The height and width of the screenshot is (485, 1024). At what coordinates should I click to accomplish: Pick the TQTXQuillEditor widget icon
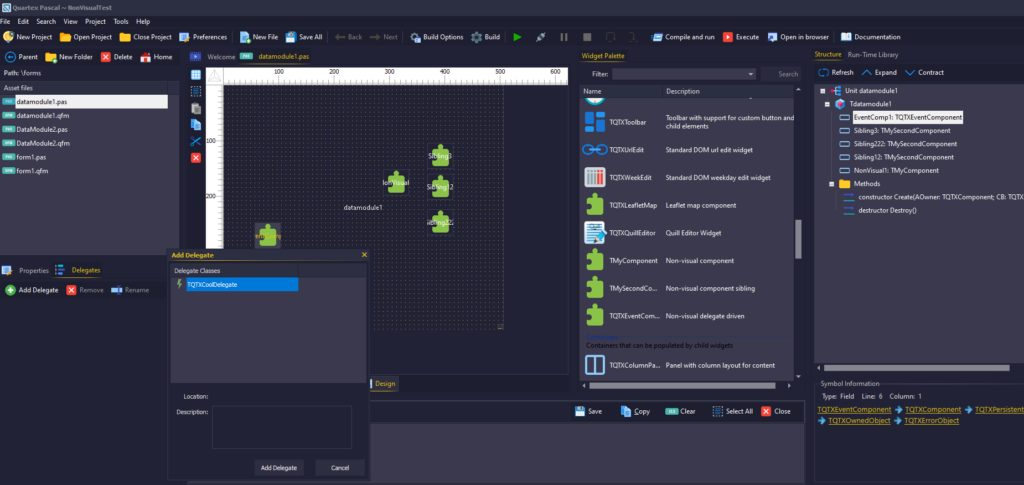click(x=594, y=233)
